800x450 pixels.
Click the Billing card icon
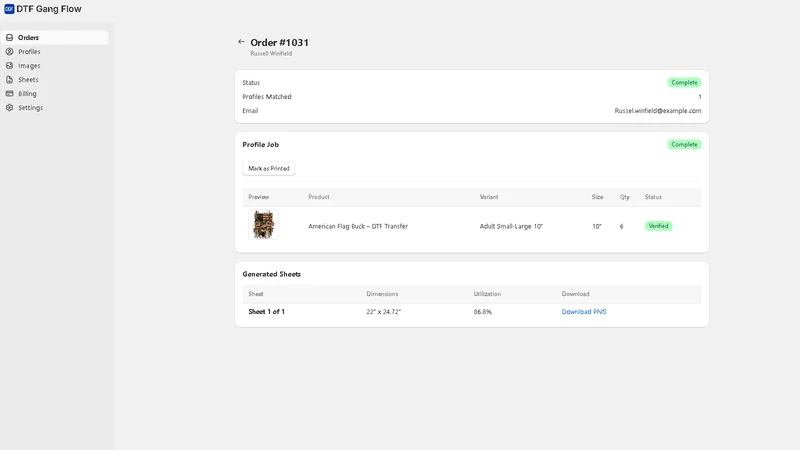9,94
